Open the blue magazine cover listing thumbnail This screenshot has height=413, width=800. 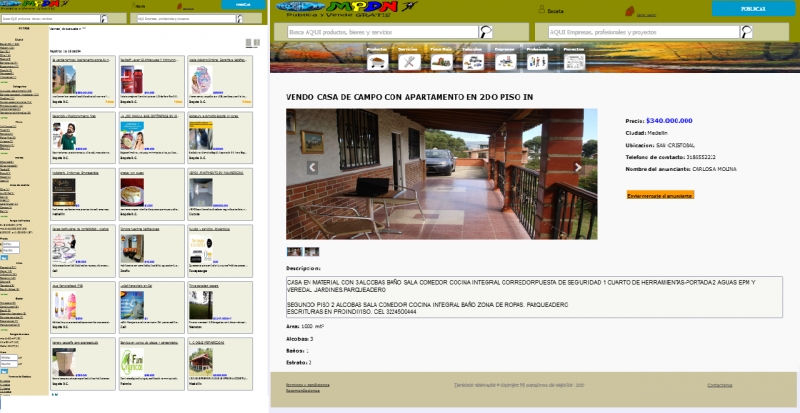[x=132, y=305]
